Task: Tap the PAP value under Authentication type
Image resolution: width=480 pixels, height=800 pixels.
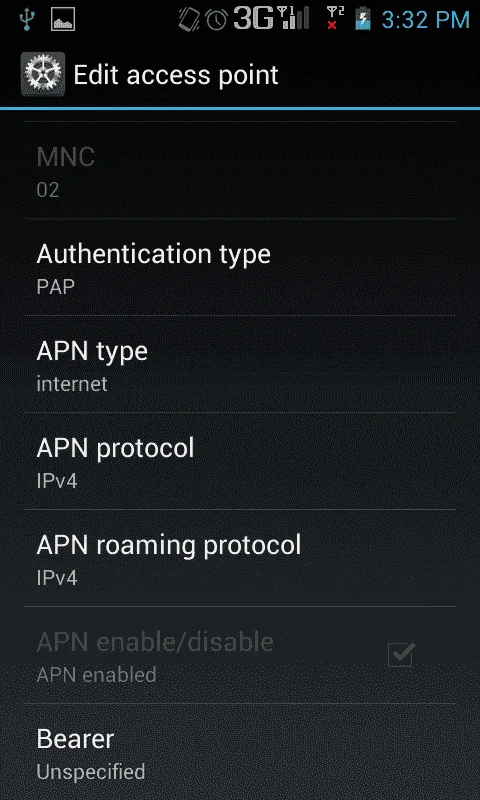Action: click(56, 287)
